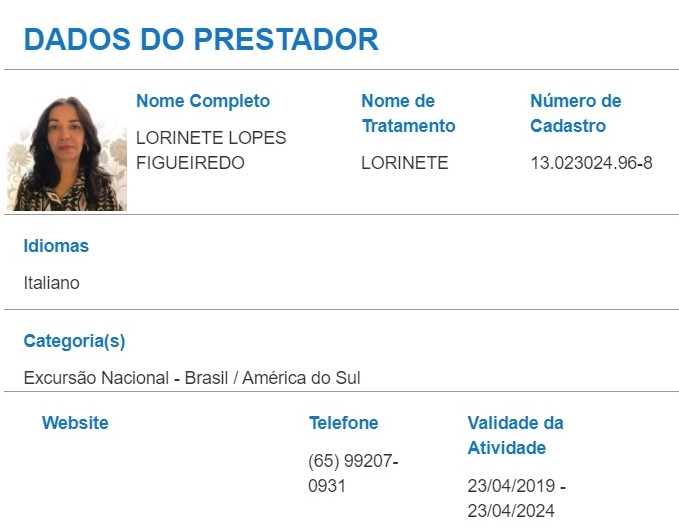Click the provider profile photo
Viewport: 679px width, 528px height.
pyautogui.click(x=67, y=153)
